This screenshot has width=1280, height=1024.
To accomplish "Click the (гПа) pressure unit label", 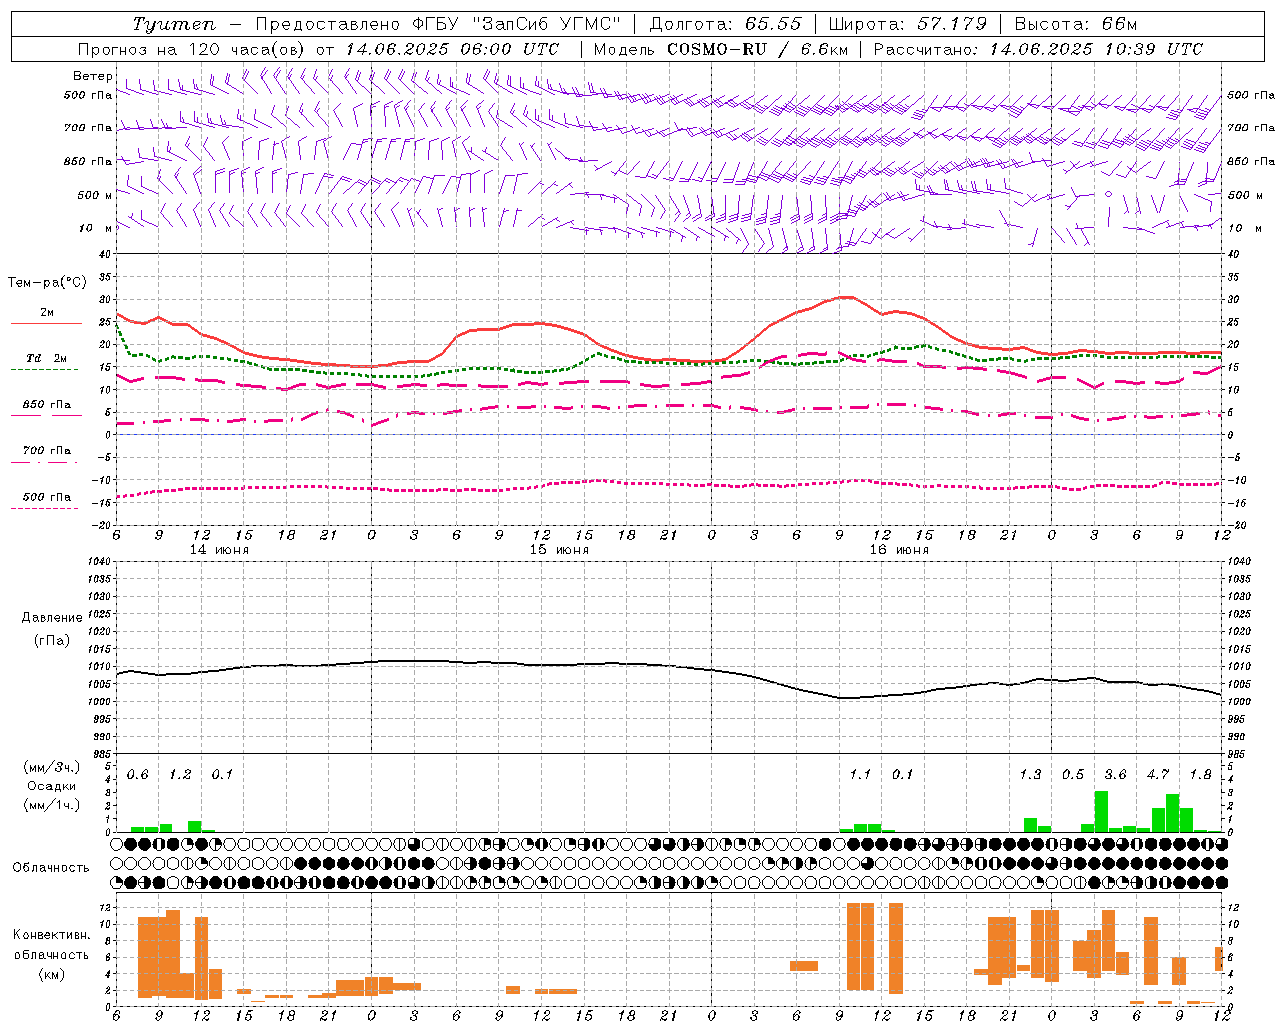I will tap(52, 641).
